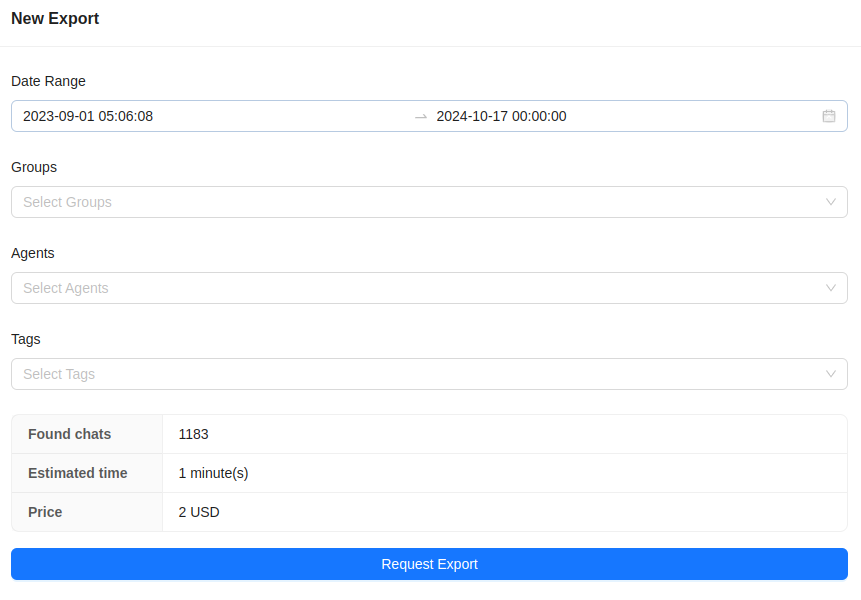Click the value 1183 in the summary table
Viewport: 861px width, 600px height.
click(193, 434)
